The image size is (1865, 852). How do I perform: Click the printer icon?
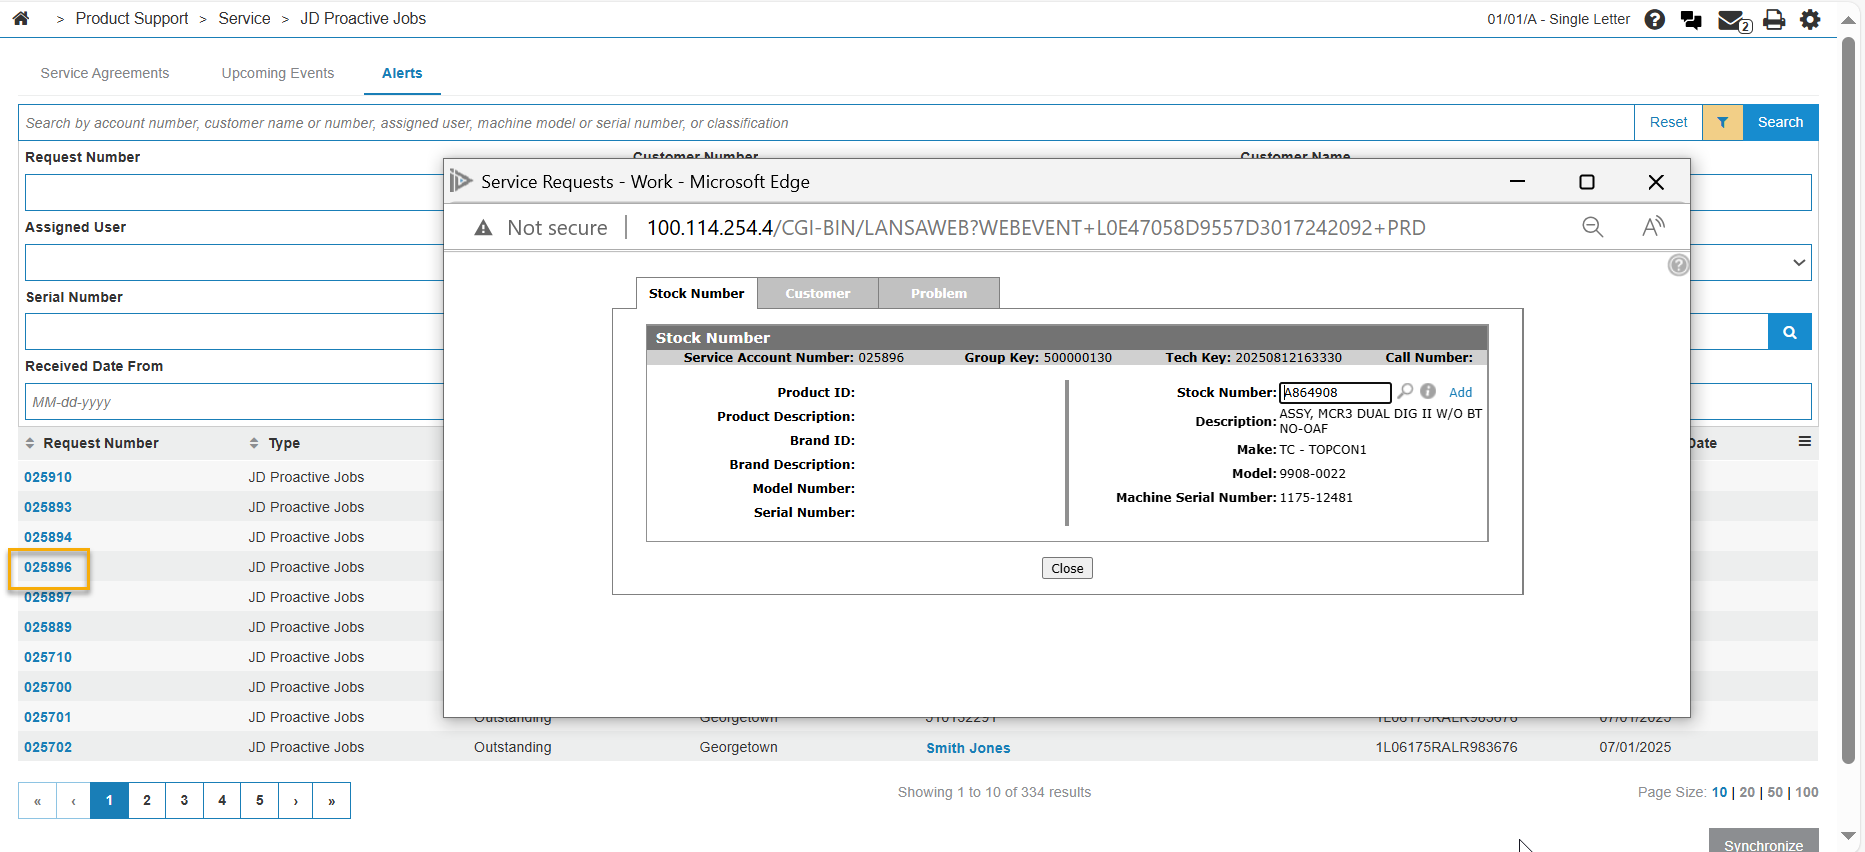click(x=1774, y=20)
